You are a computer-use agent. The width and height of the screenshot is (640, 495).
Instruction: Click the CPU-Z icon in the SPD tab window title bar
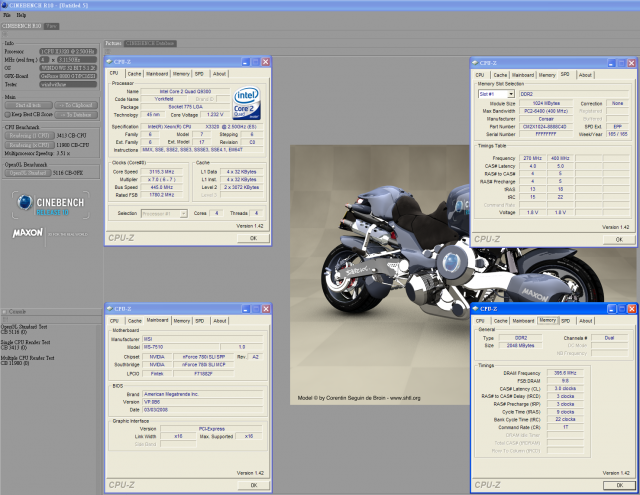[x=475, y=63]
